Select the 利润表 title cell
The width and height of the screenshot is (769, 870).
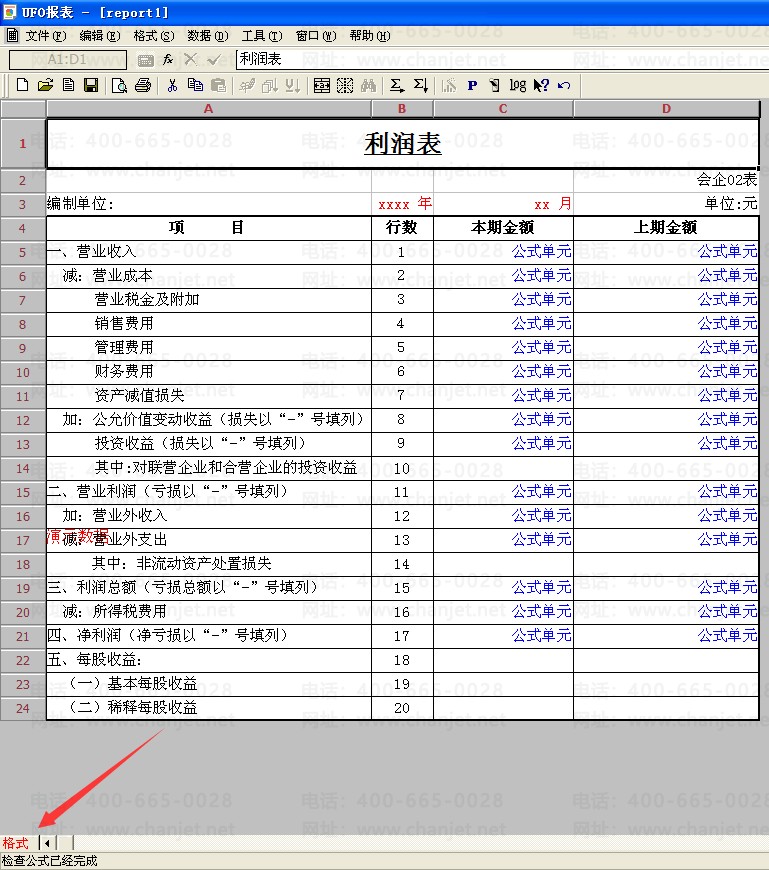pos(403,144)
